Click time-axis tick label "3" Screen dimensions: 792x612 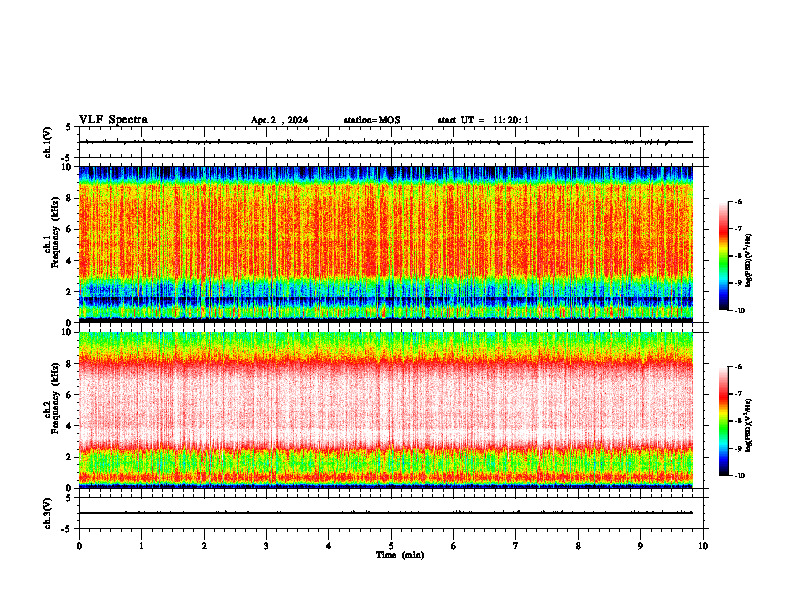(267, 546)
